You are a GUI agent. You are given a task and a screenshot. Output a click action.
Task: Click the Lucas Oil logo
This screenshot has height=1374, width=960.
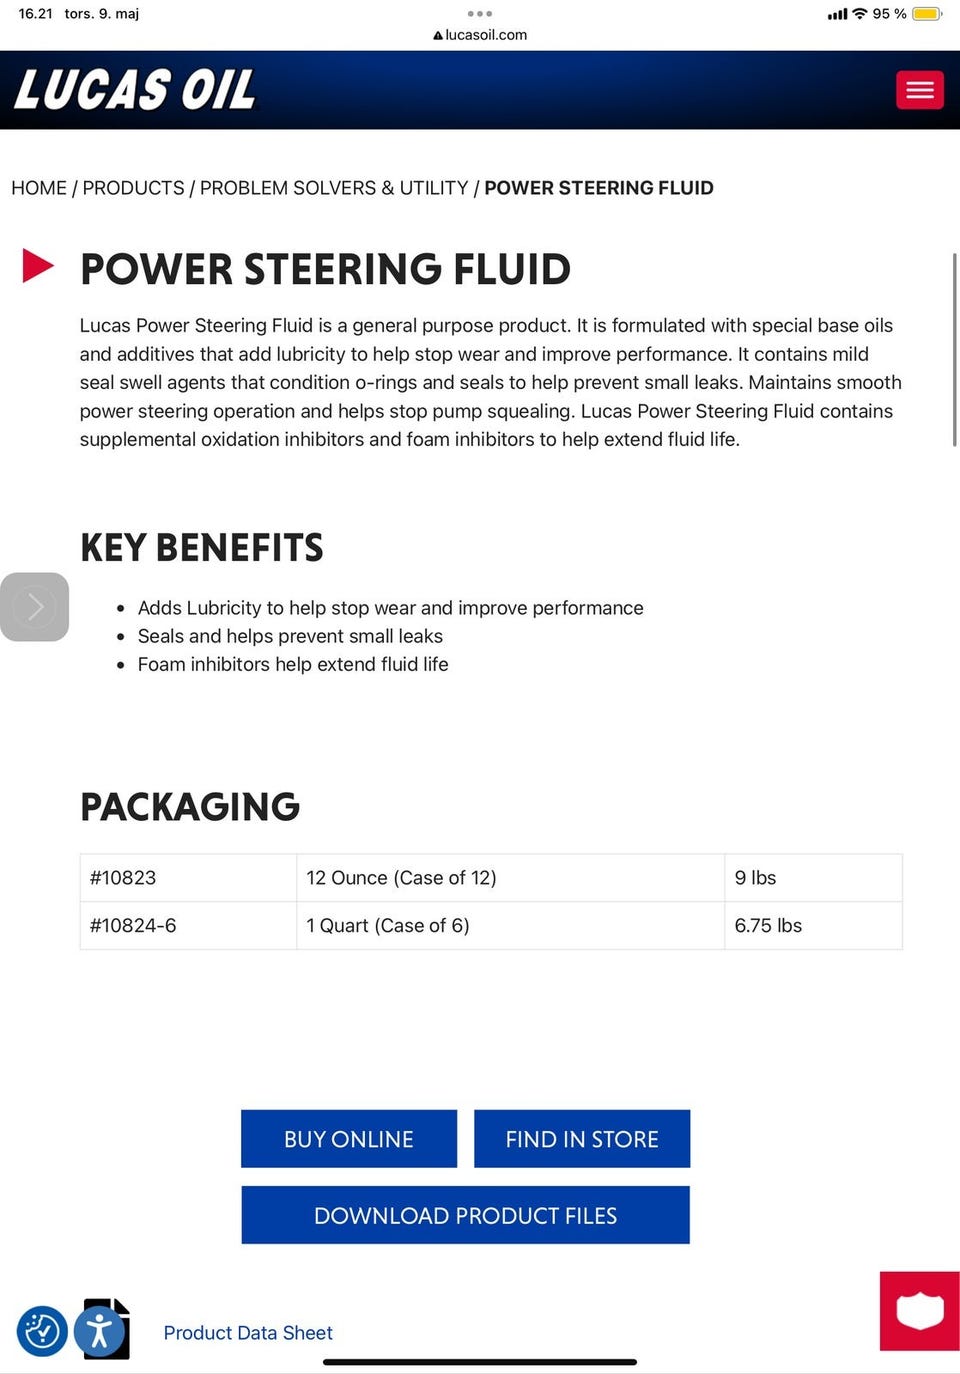pyautogui.click(x=135, y=90)
